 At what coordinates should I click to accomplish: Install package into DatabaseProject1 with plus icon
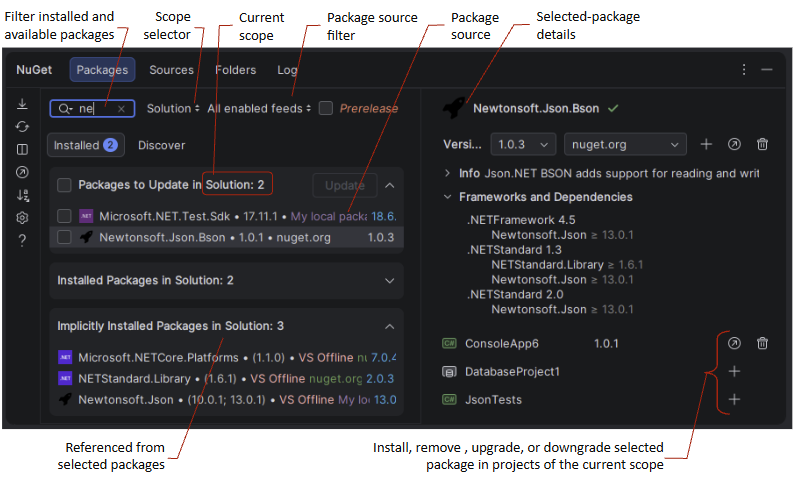734,372
